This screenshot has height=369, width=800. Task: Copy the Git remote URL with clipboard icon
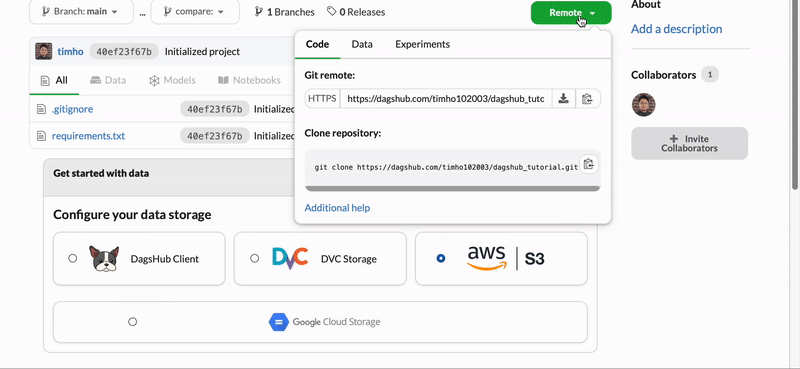(x=587, y=99)
